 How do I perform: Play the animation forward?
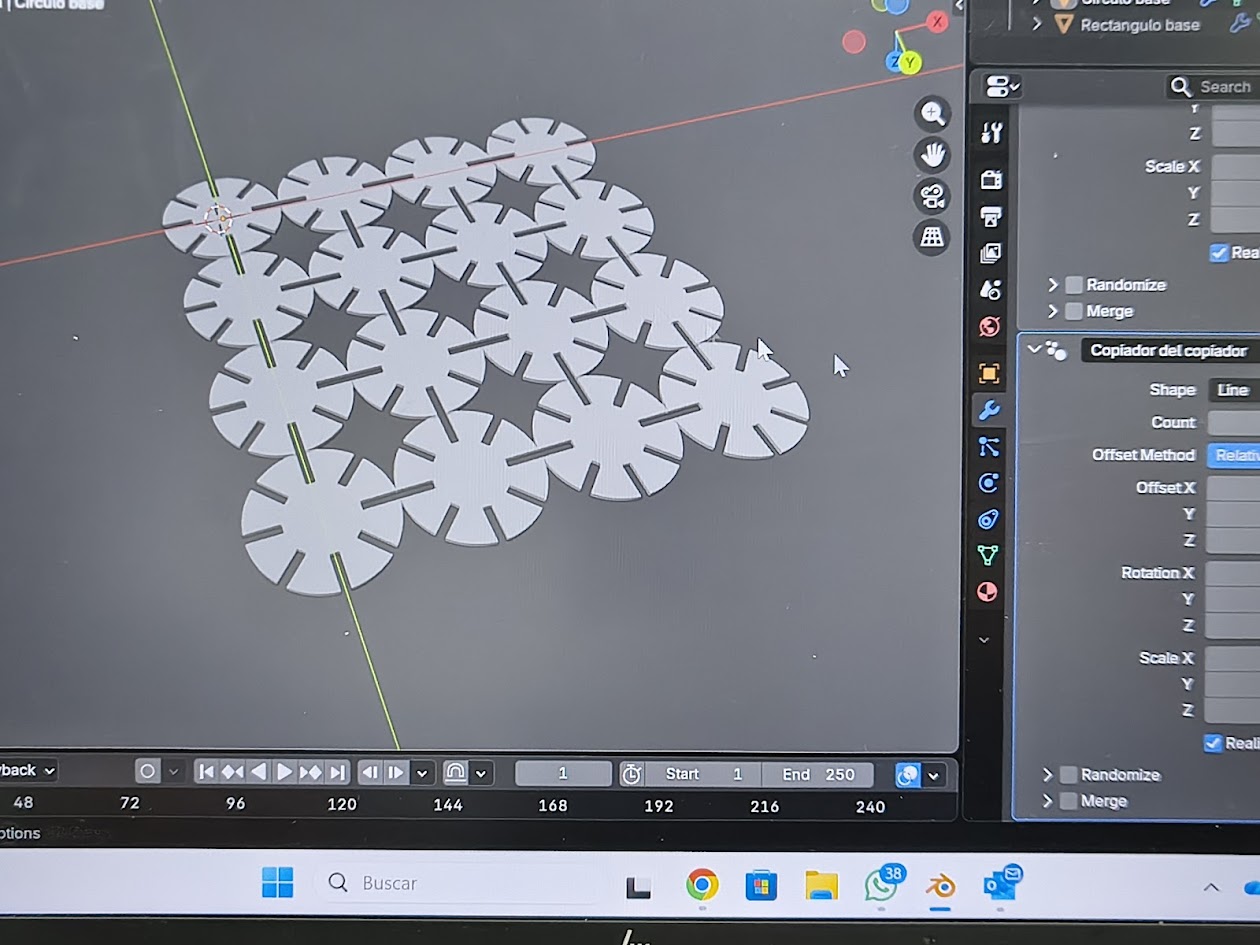coord(284,772)
